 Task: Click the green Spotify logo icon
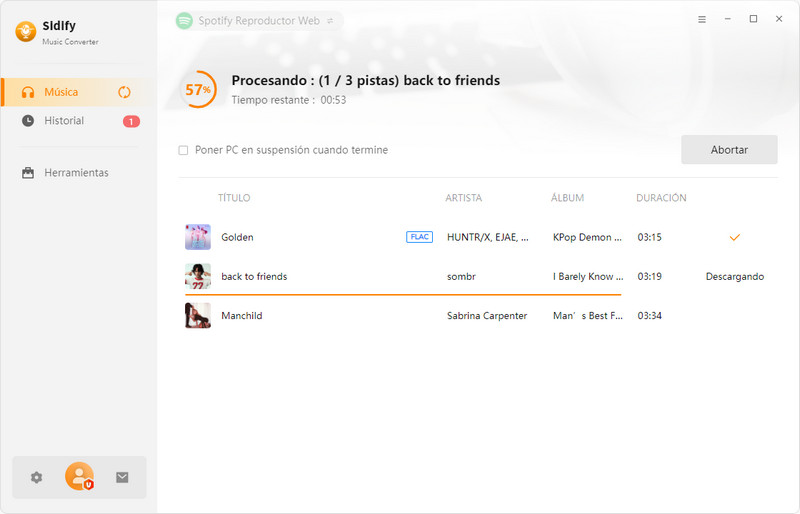184,21
